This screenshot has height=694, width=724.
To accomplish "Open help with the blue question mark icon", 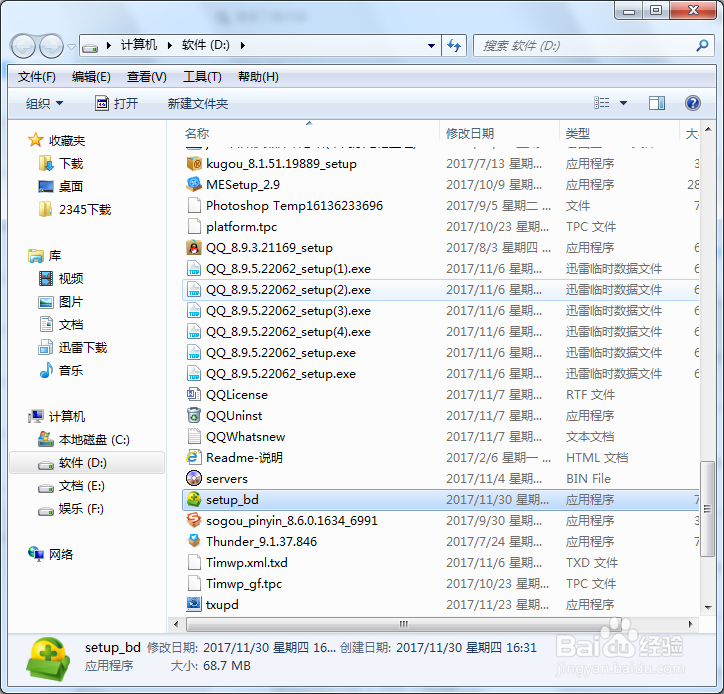I will tap(693, 103).
